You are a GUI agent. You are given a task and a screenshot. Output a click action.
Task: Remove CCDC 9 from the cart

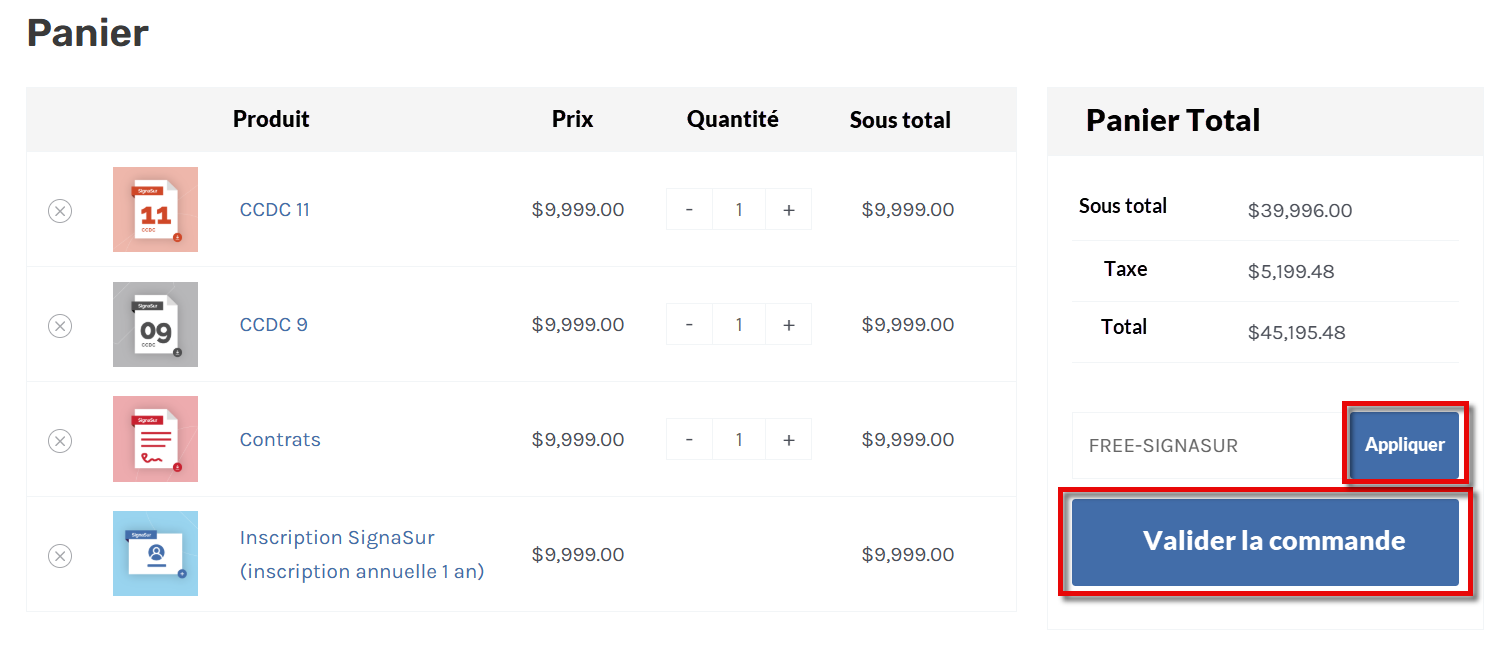point(60,326)
